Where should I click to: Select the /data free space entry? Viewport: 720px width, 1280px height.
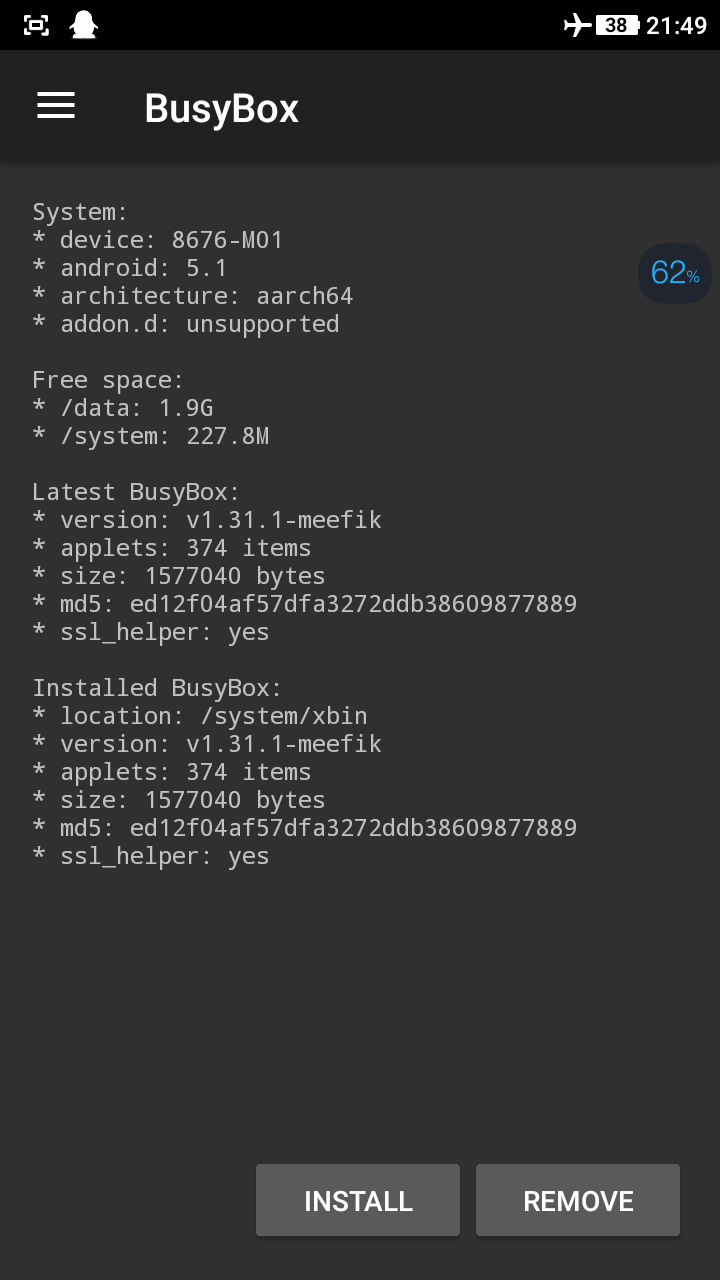pyautogui.click(x=125, y=407)
